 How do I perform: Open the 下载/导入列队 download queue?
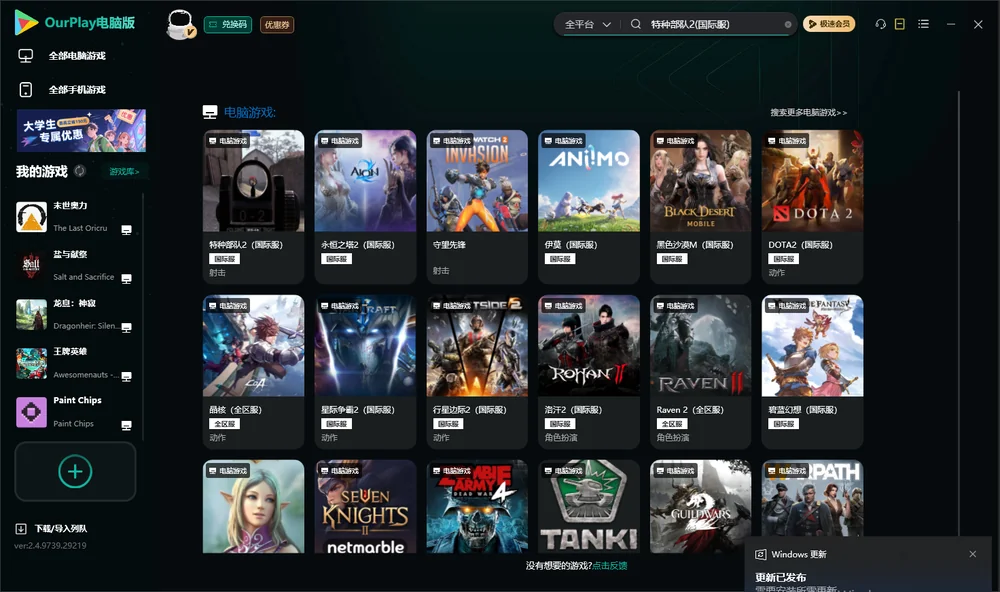(52, 528)
